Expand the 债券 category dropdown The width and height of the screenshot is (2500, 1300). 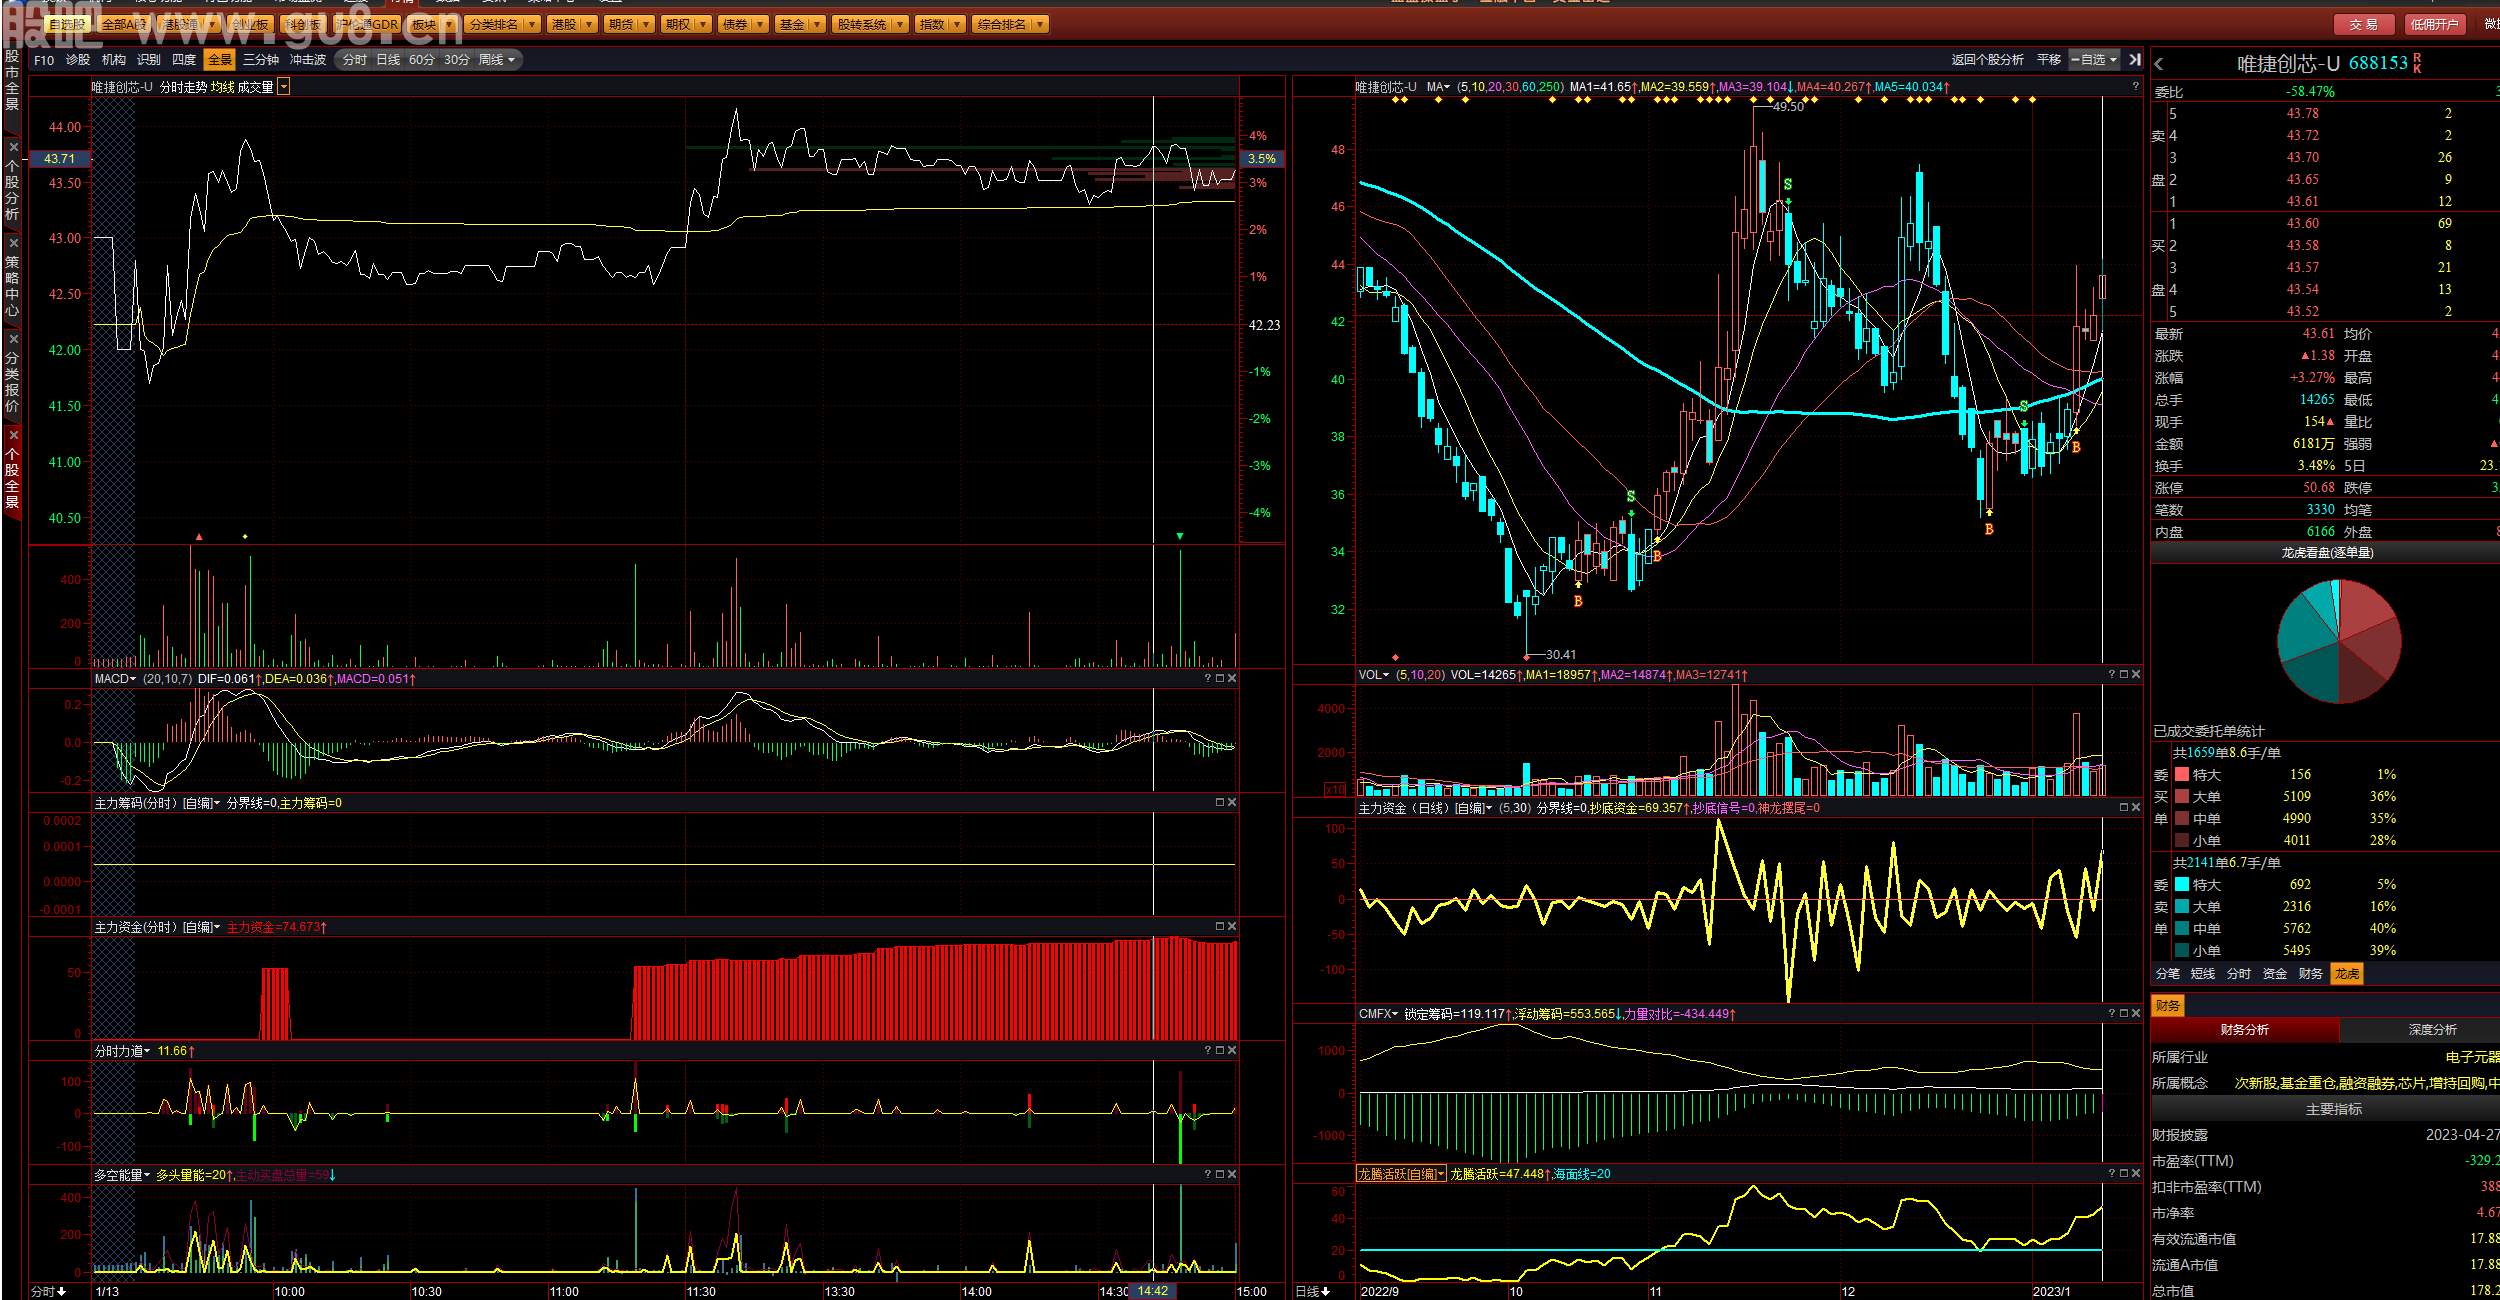[760, 24]
